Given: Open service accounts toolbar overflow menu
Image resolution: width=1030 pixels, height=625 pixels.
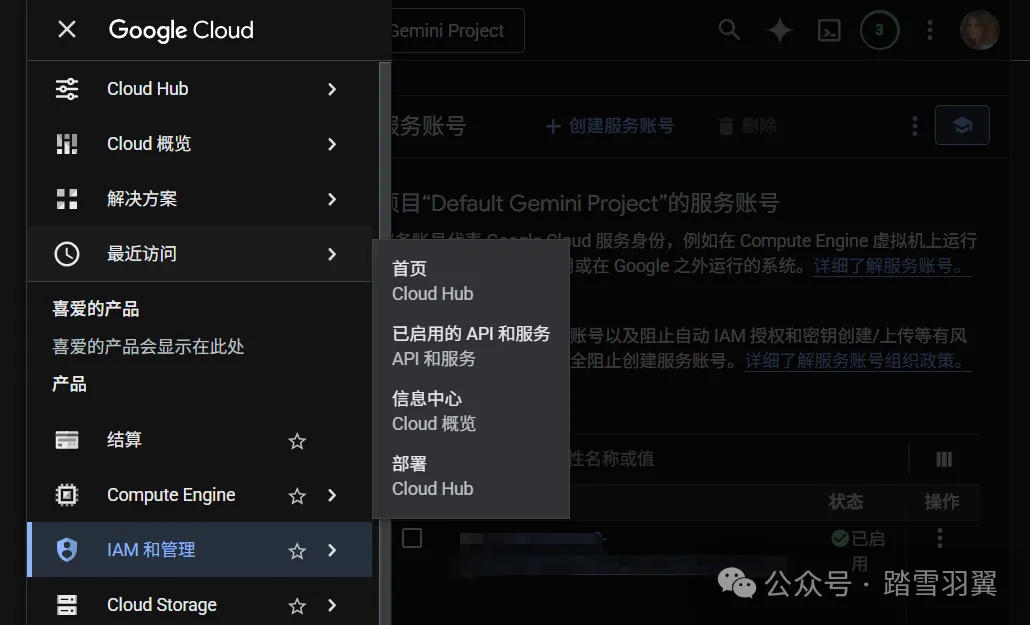Looking at the screenshot, I should (915, 126).
